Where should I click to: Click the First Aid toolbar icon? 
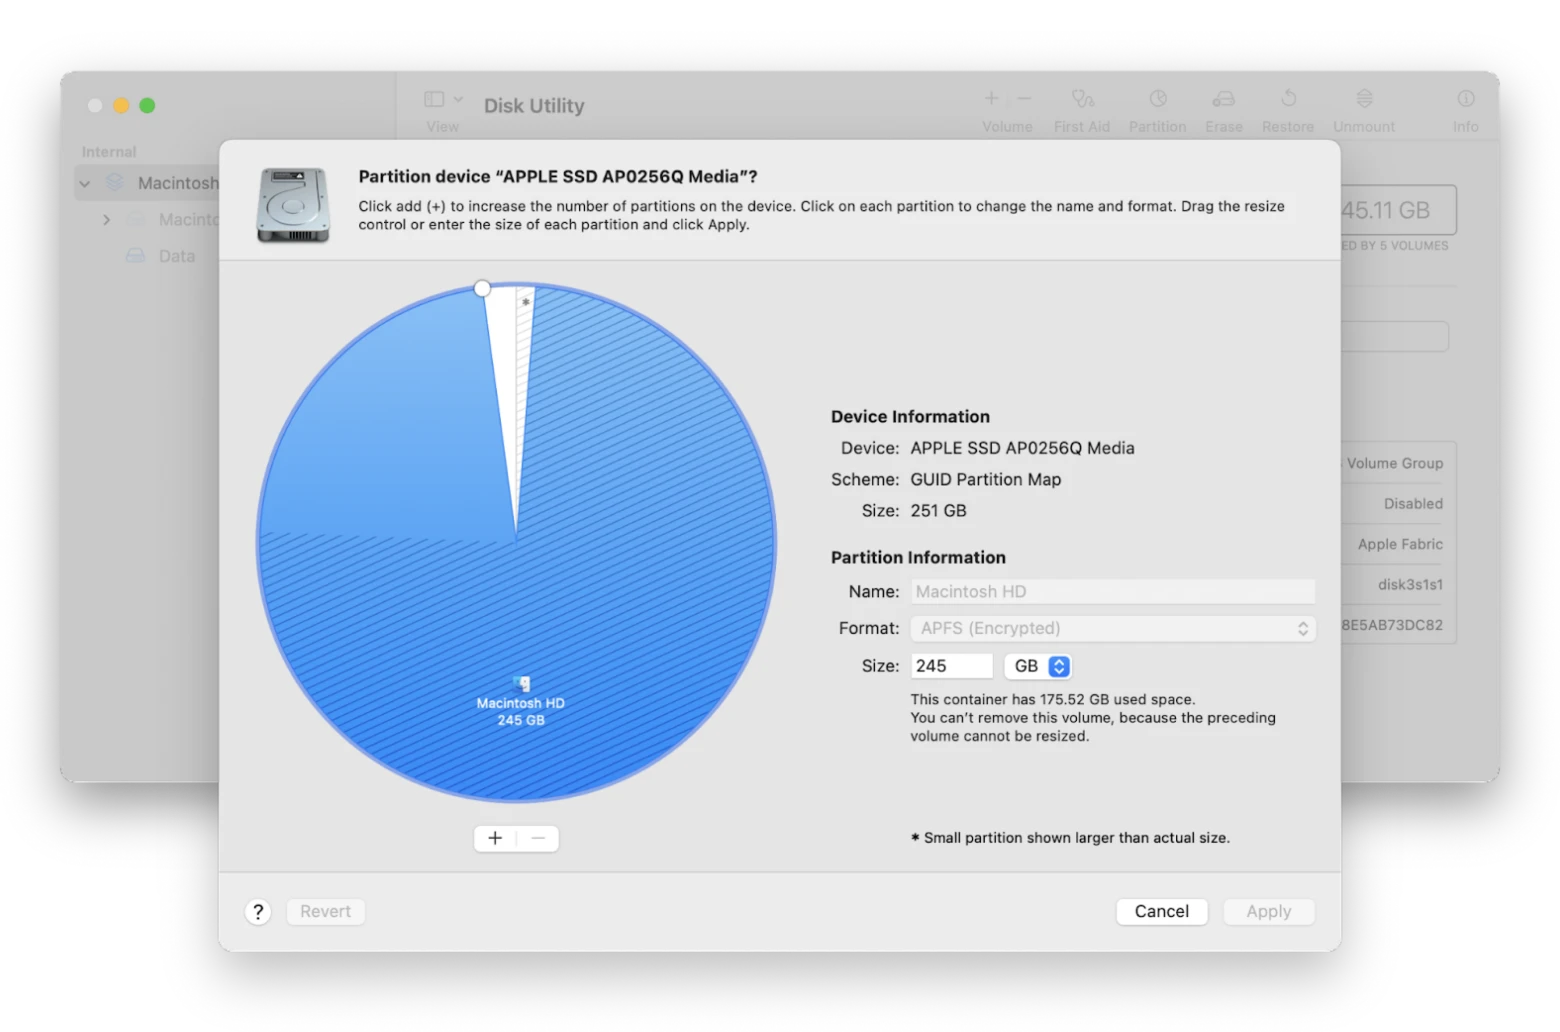pyautogui.click(x=1082, y=99)
